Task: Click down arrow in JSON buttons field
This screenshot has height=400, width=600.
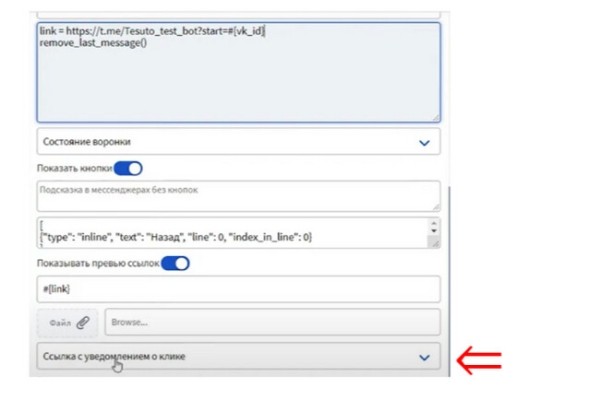Action: [434, 240]
